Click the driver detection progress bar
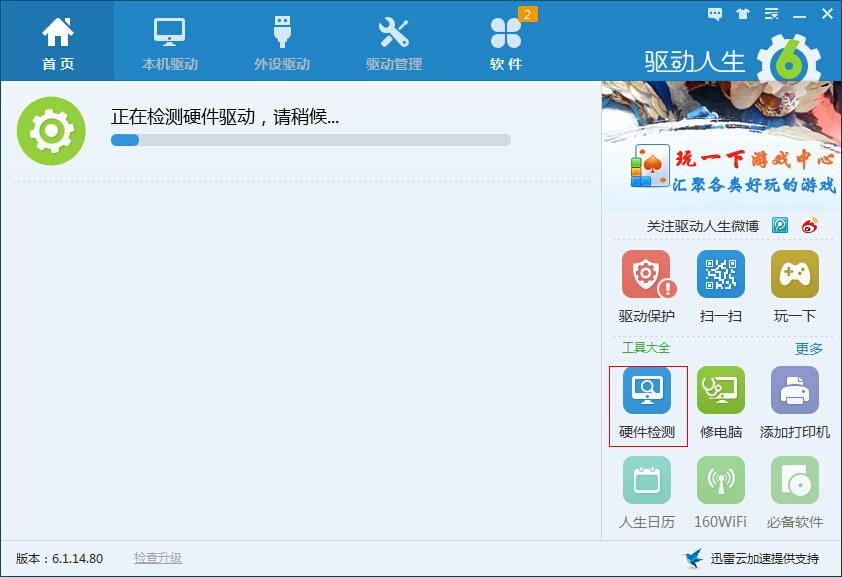 pos(310,140)
